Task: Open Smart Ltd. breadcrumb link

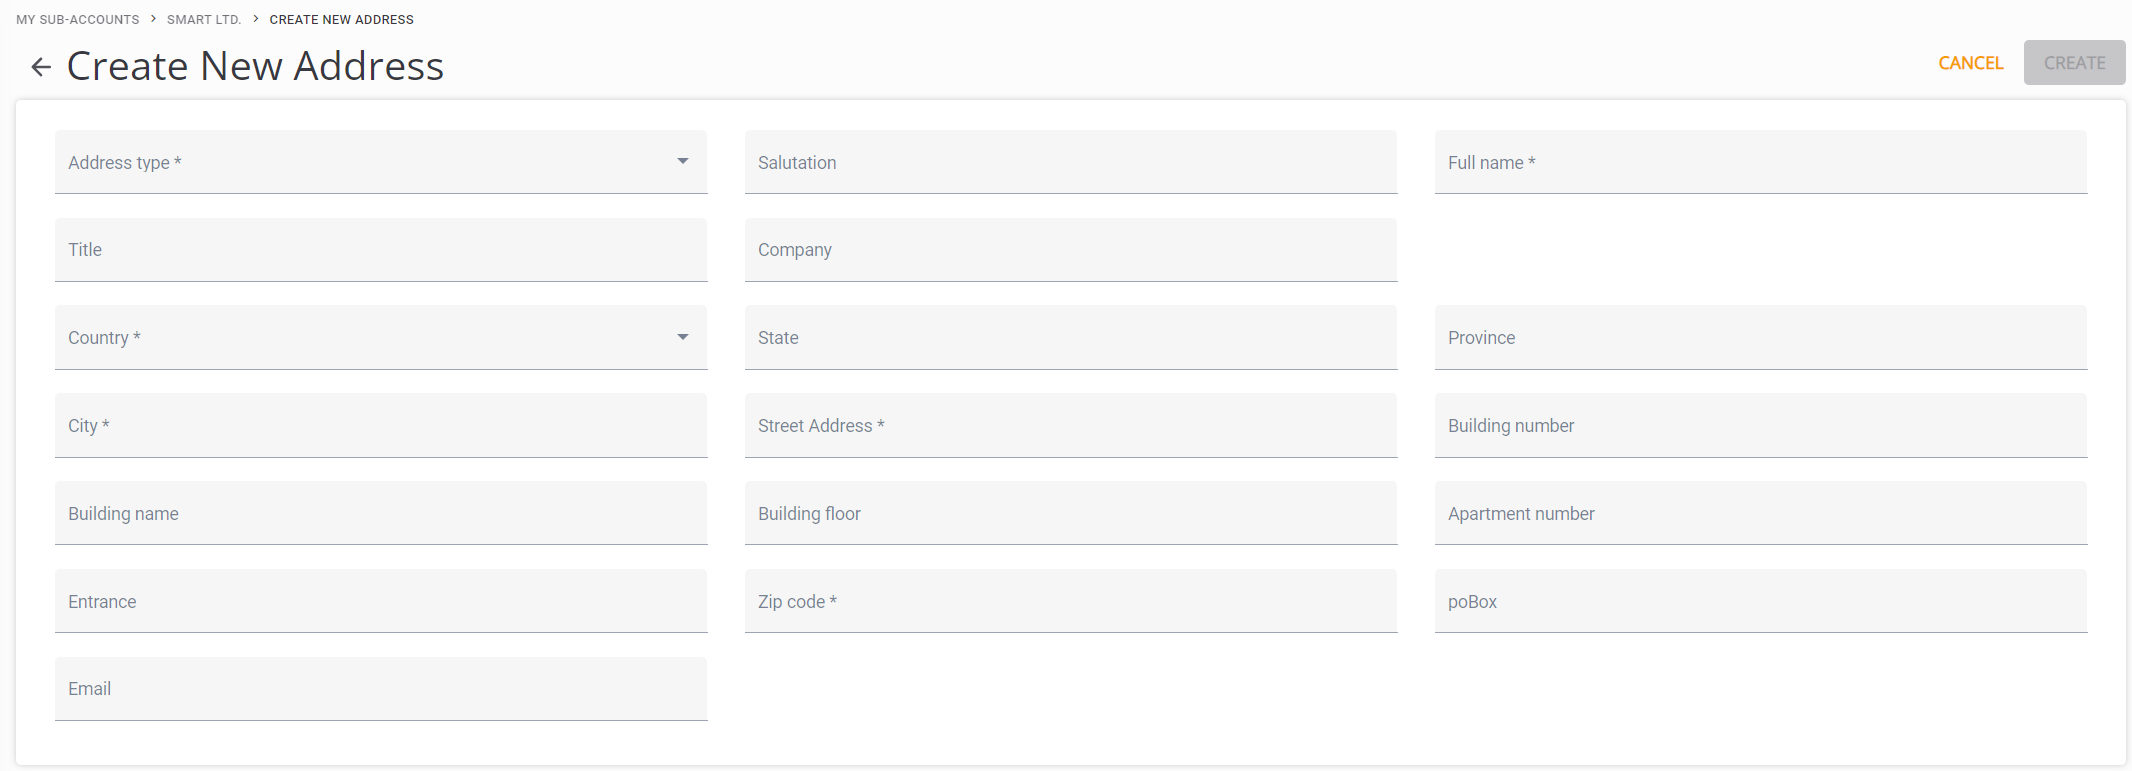Action: (204, 20)
